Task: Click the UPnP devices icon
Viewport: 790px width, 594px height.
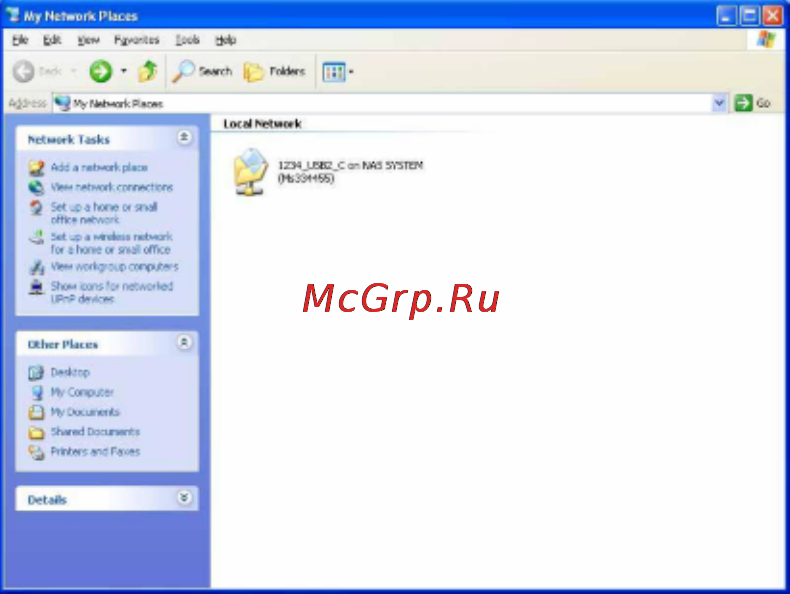Action: 36,287
